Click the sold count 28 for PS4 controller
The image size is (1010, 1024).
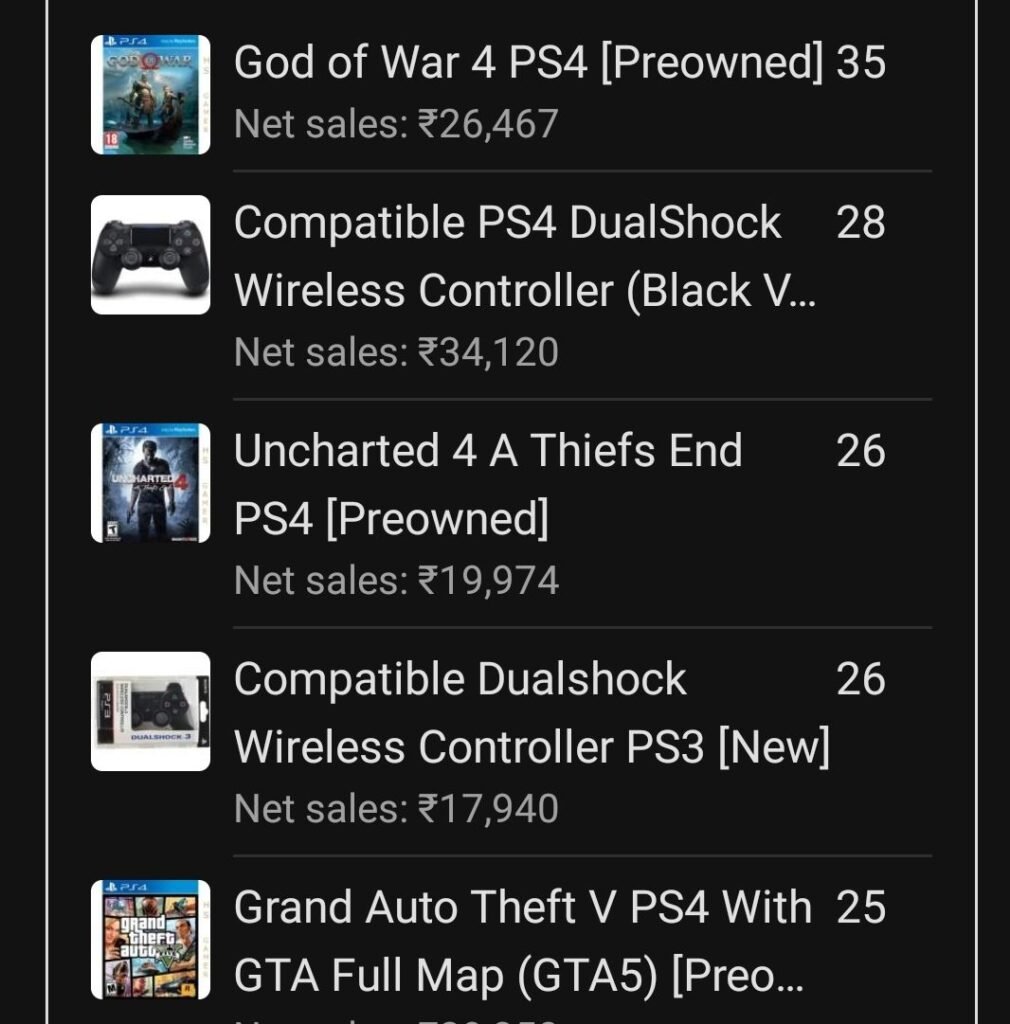coord(861,223)
